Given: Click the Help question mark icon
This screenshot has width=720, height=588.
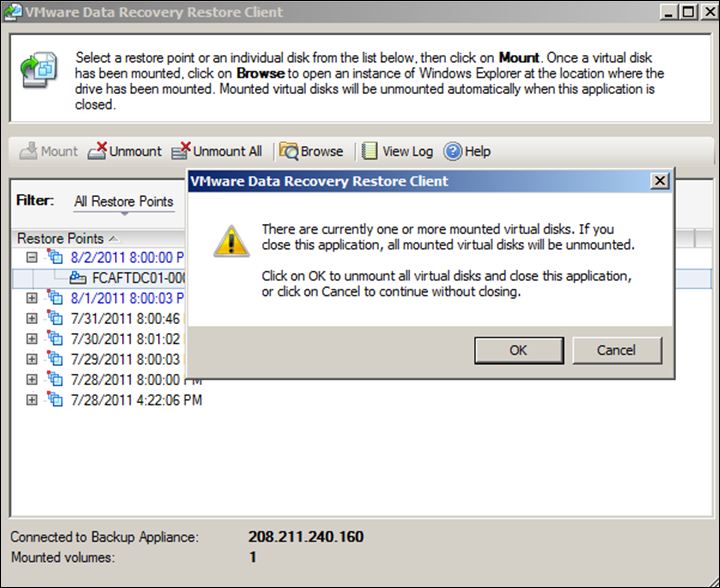Looking at the screenshot, I should tap(453, 152).
